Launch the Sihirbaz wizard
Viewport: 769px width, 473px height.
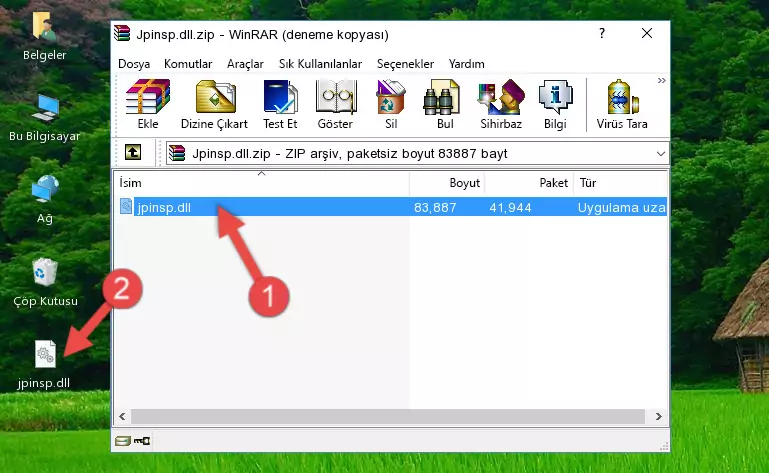tap(501, 105)
